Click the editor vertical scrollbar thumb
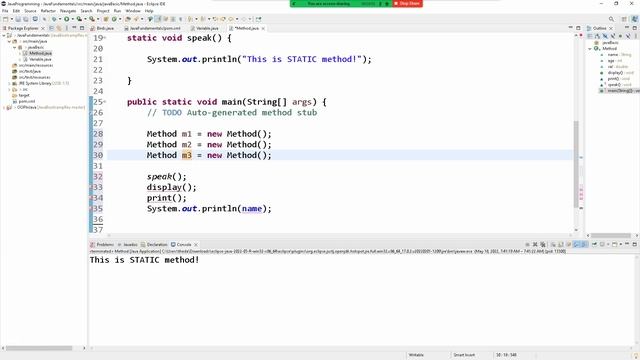 pos(576,164)
